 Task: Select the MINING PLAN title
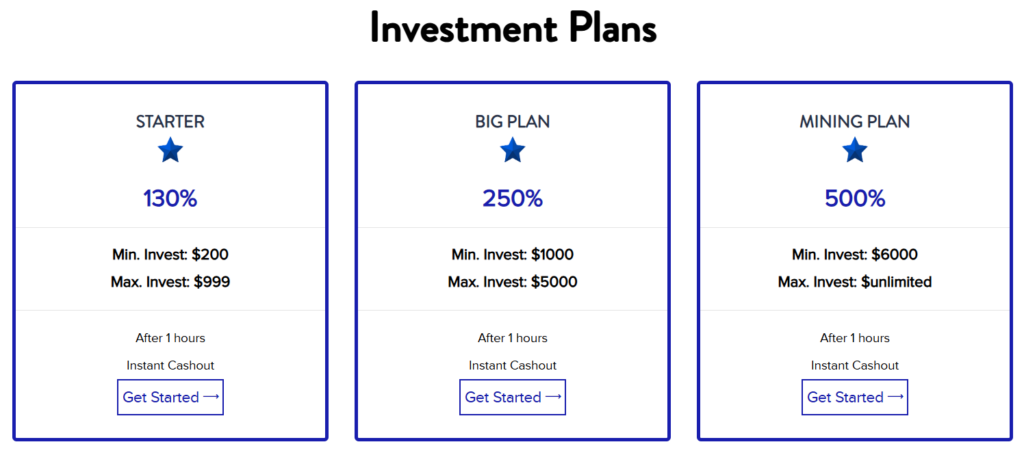(x=854, y=122)
